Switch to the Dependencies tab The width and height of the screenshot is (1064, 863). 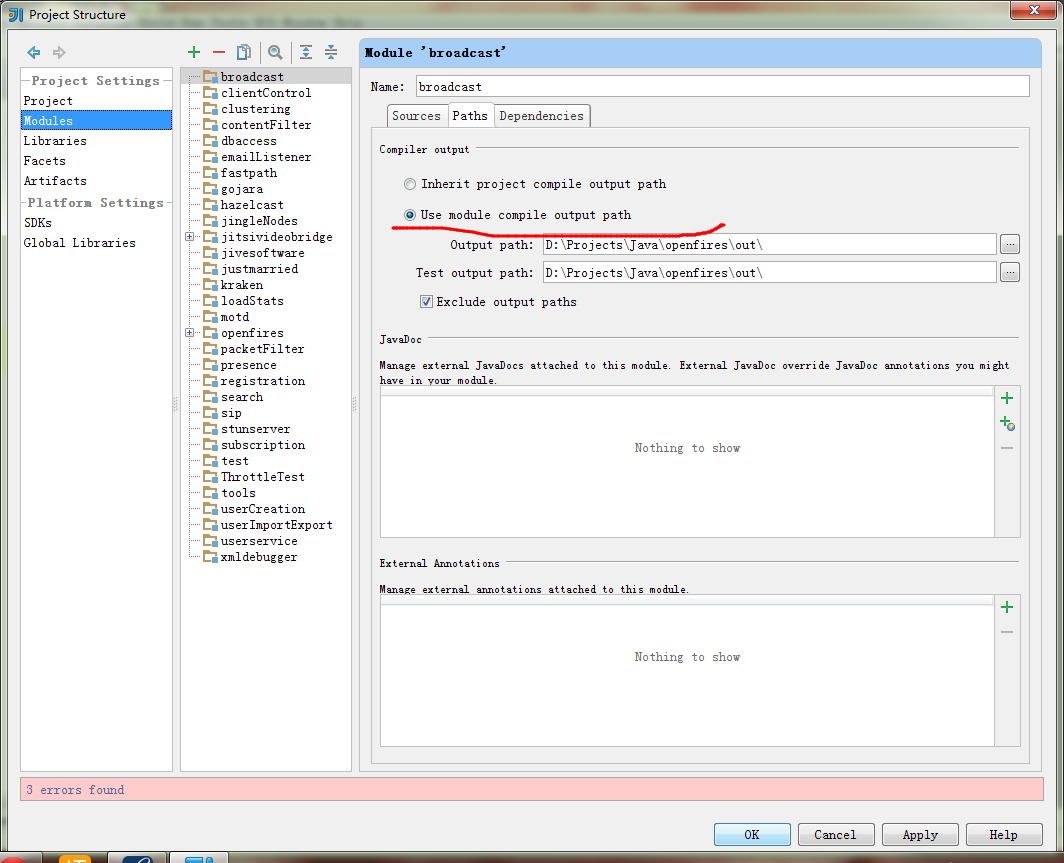pyautogui.click(x=541, y=115)
